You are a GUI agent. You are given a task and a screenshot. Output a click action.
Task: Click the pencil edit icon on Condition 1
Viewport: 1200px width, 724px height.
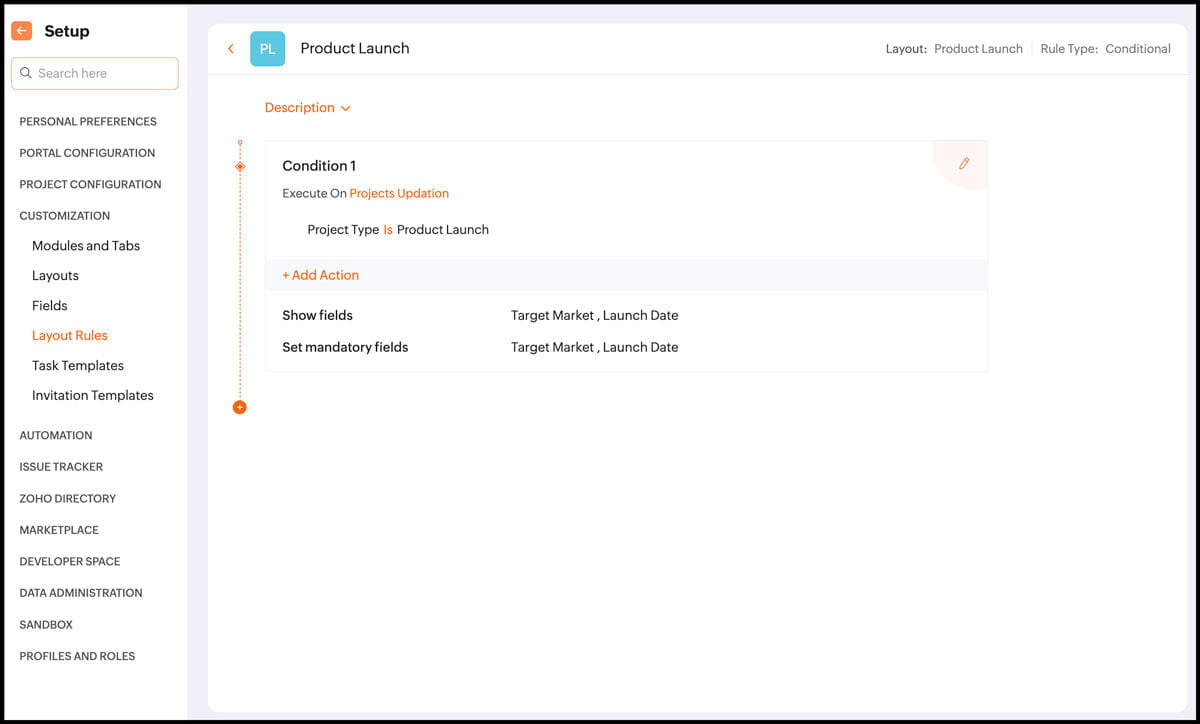[x=964, y=163]
